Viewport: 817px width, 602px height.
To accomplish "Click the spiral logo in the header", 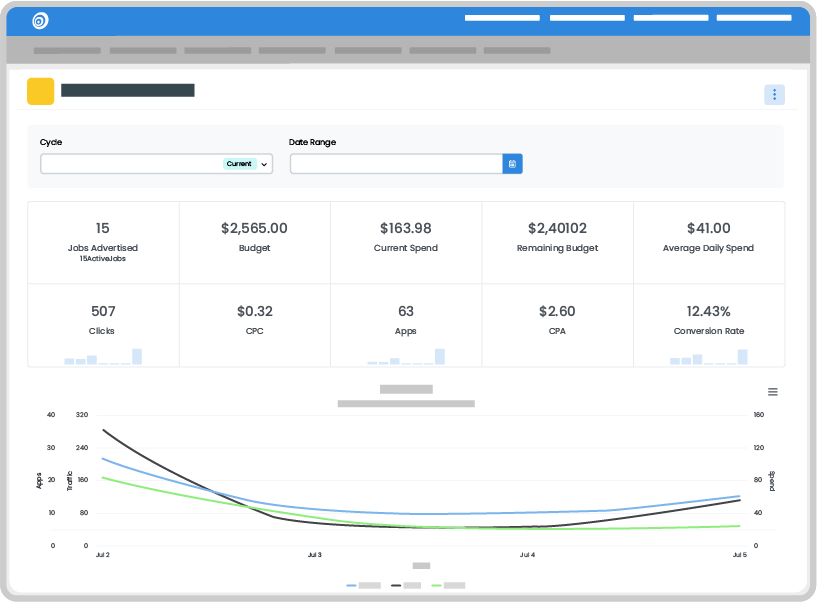I will coord(40,20).
